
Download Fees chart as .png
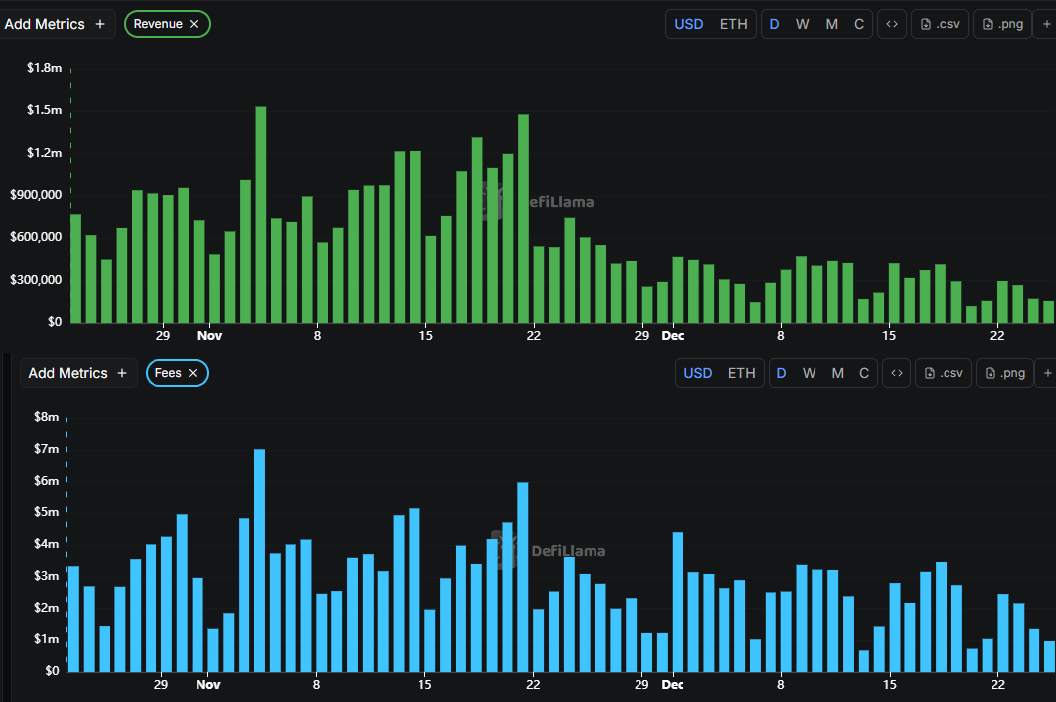[x=1005, y=373]
